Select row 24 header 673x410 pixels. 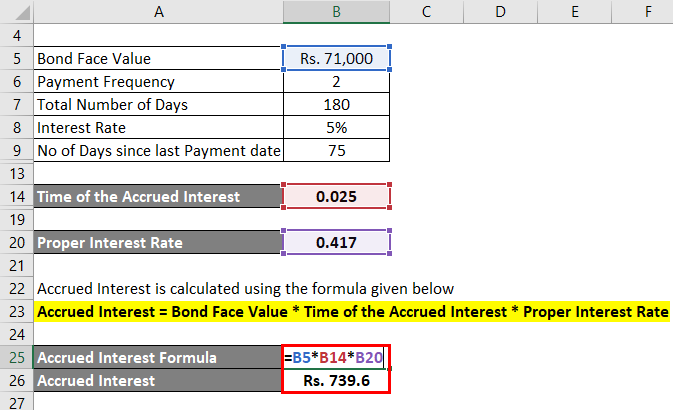pyautogui.click(x=17, y=334)
